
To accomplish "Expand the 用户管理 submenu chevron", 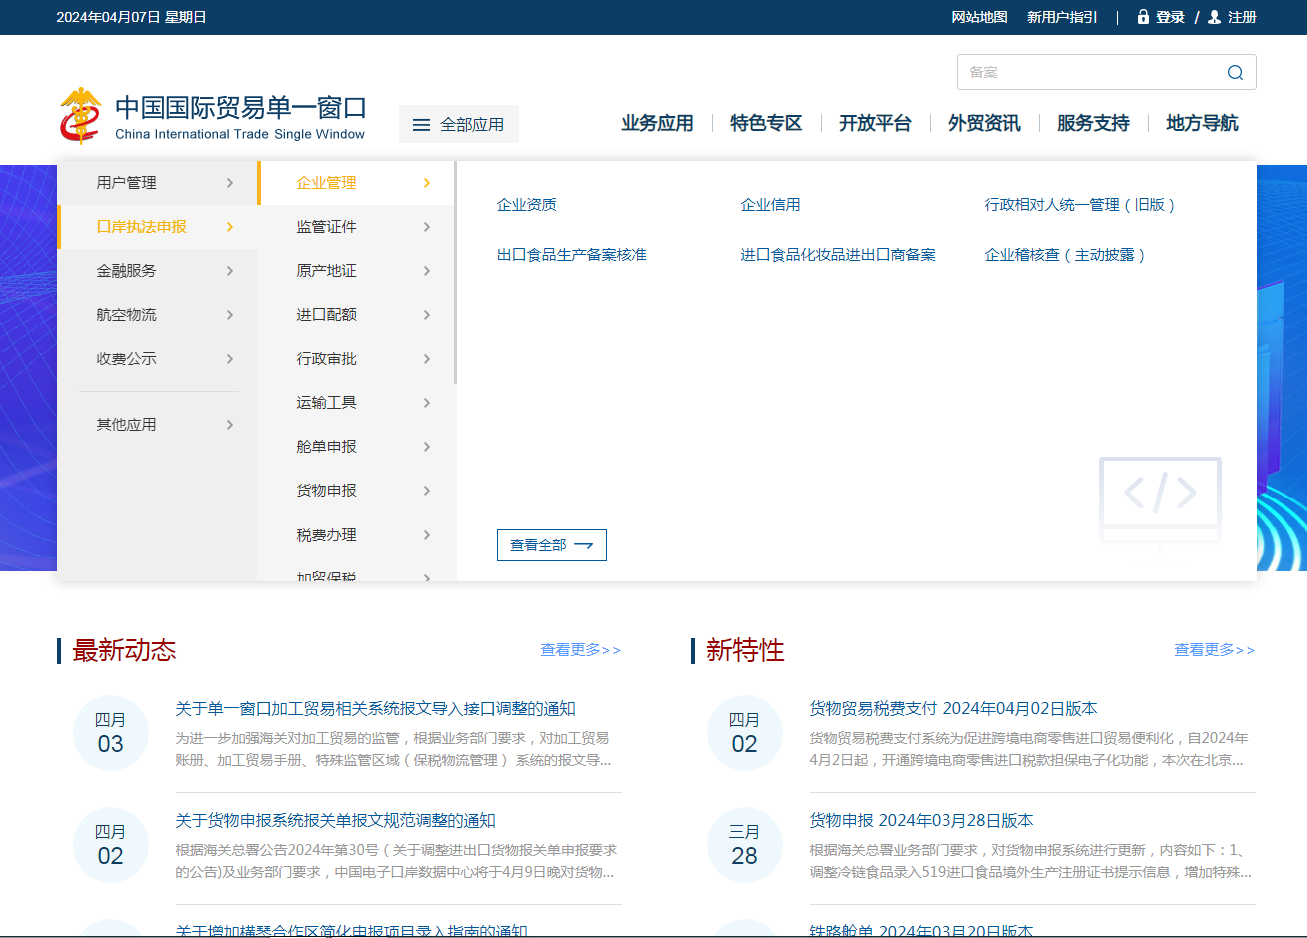I will pos(230,183).
